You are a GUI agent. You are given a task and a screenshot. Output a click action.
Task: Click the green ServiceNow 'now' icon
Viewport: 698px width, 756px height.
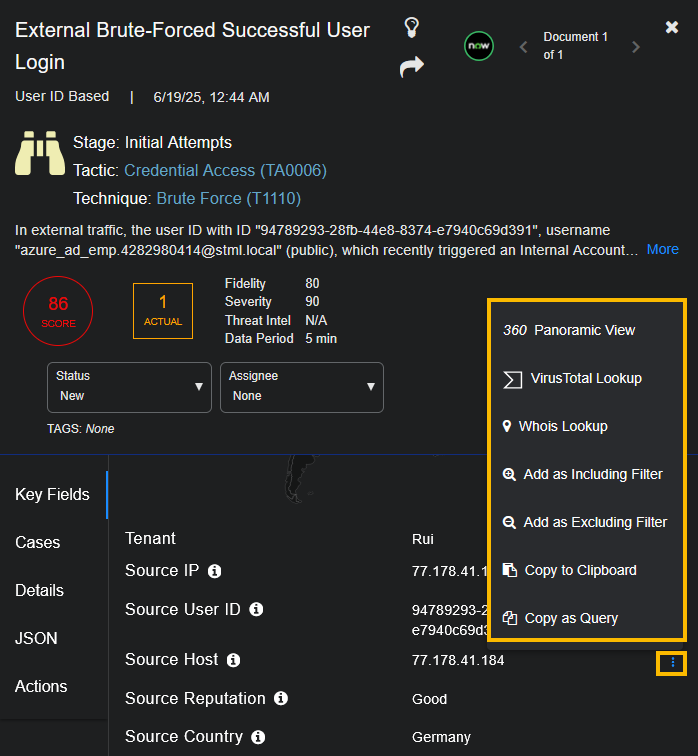pyautogui.click(x=479, y=46)
